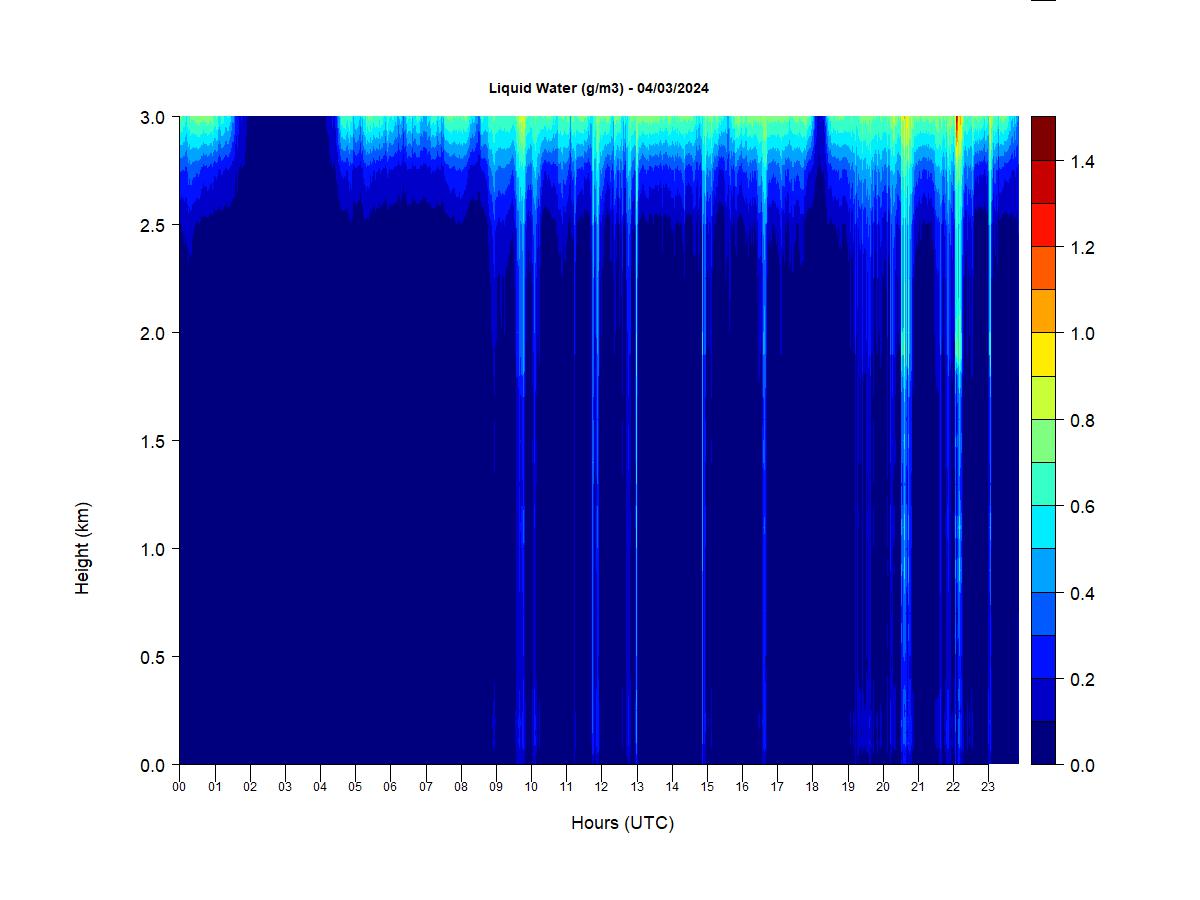1200x900 pixels.
Task: Click hour label 04 on time axis
Action: pyautogui.click(x=320, y=787)
